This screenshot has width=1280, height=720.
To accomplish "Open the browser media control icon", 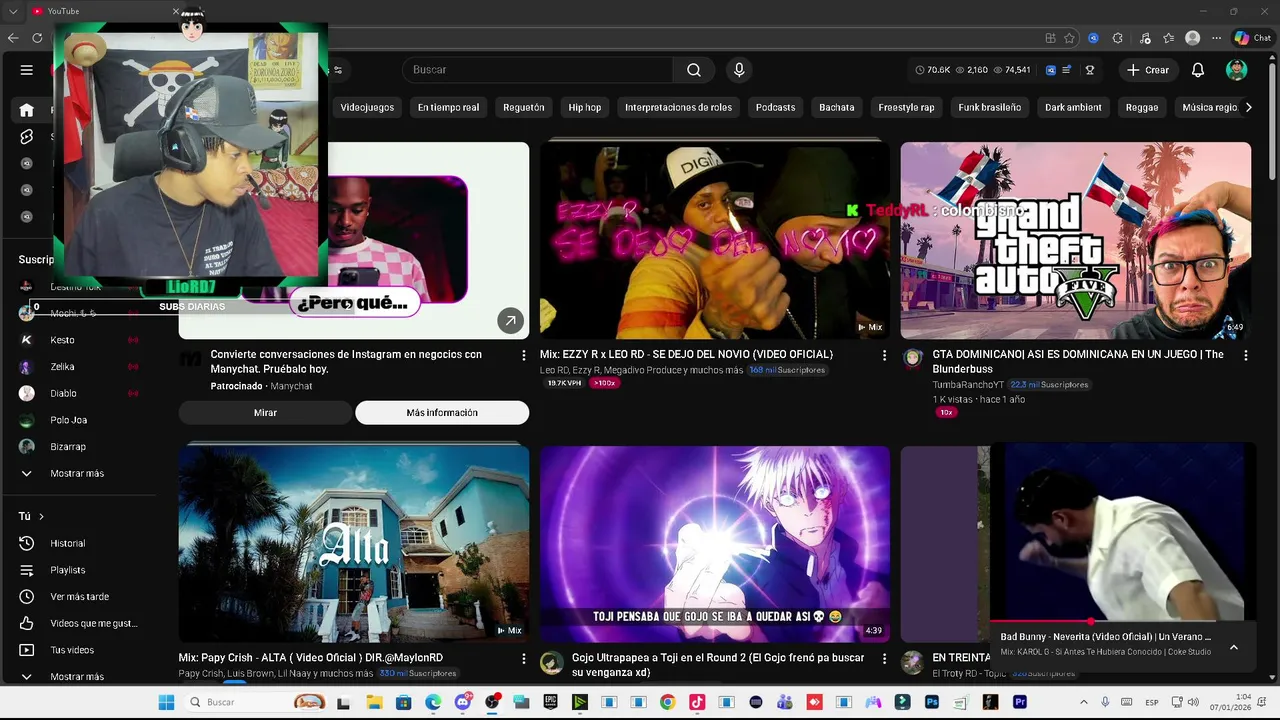I will pos(1143,38).
